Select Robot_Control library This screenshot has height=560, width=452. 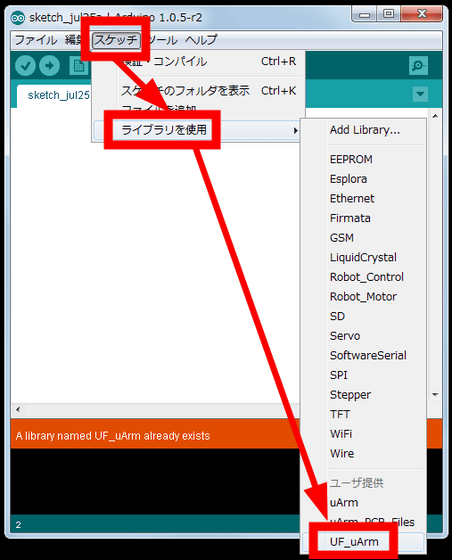coord(367,277)
